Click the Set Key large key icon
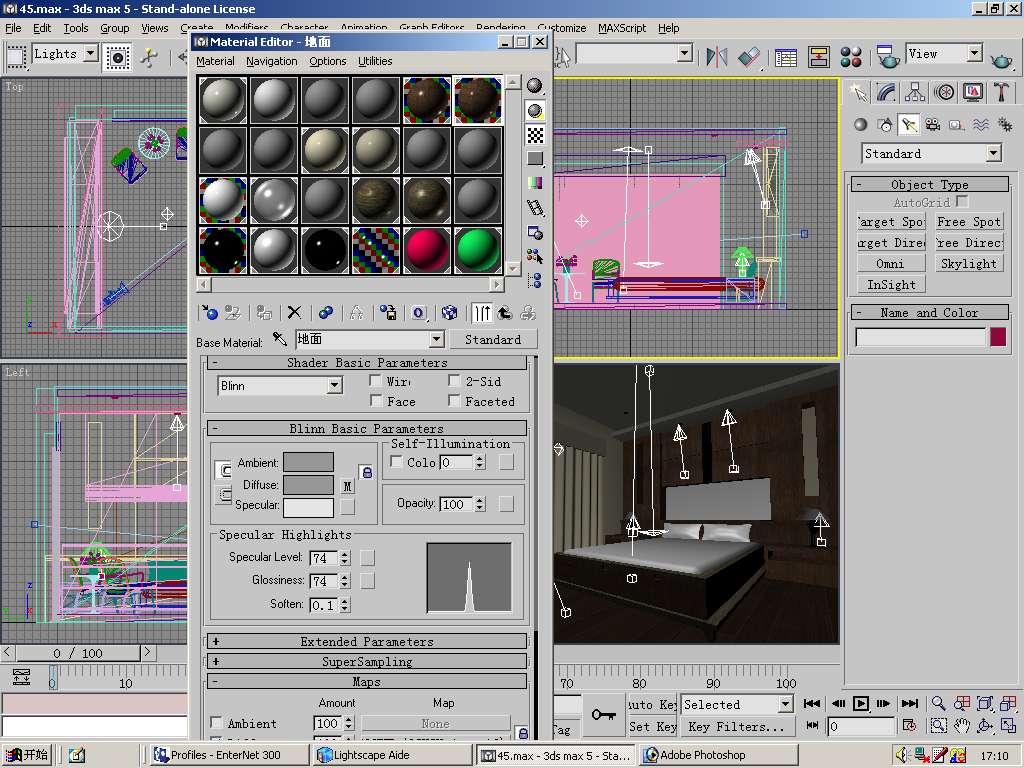Screen dimensions: 1024x768 (603, 714)
